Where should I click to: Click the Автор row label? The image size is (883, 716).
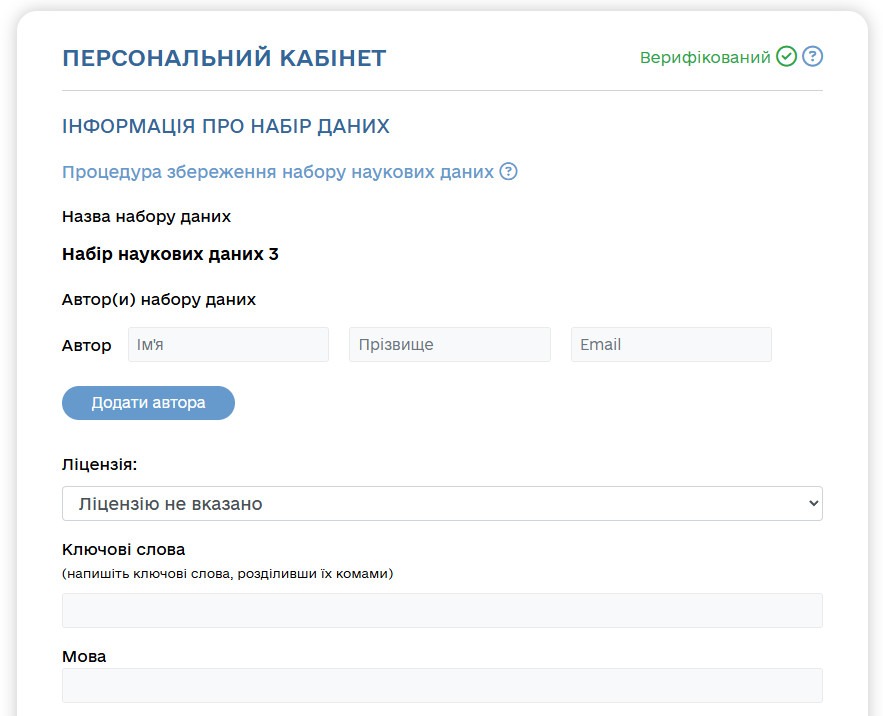tap(87, 345)
